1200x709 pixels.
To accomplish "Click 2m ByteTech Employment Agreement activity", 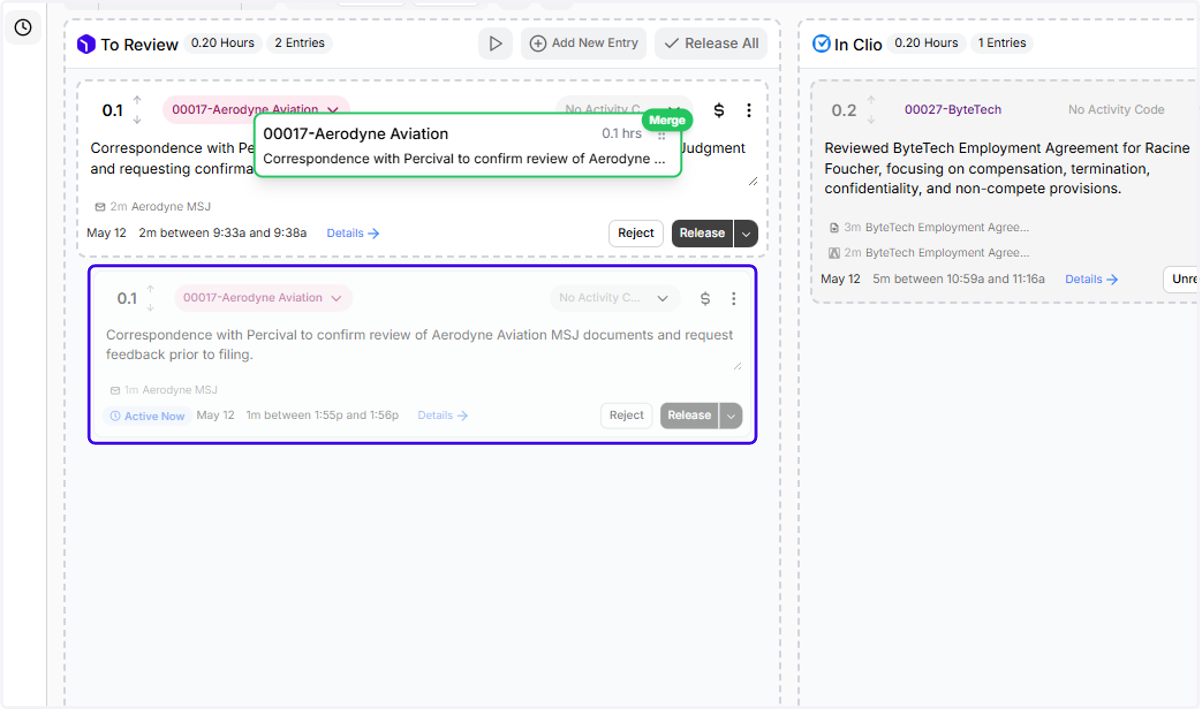I will pyautogui.click(x=929, y=253).
